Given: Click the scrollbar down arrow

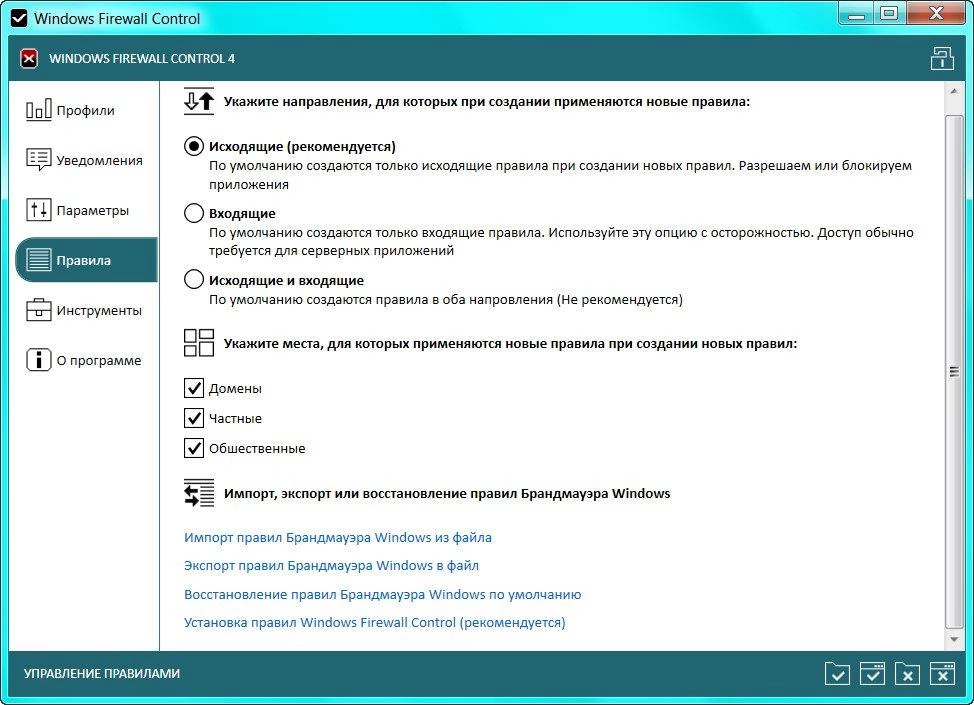Looking at the screenshot, I should pos(954,639).
